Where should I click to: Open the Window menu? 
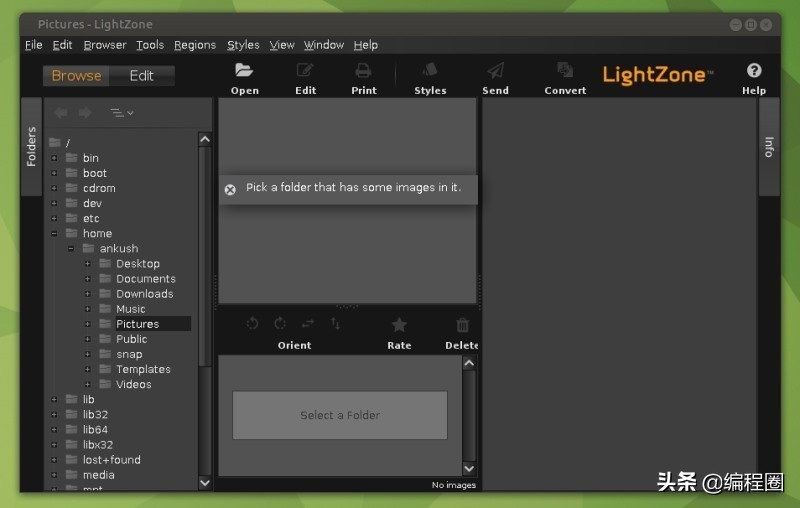(x=324, y=45)
